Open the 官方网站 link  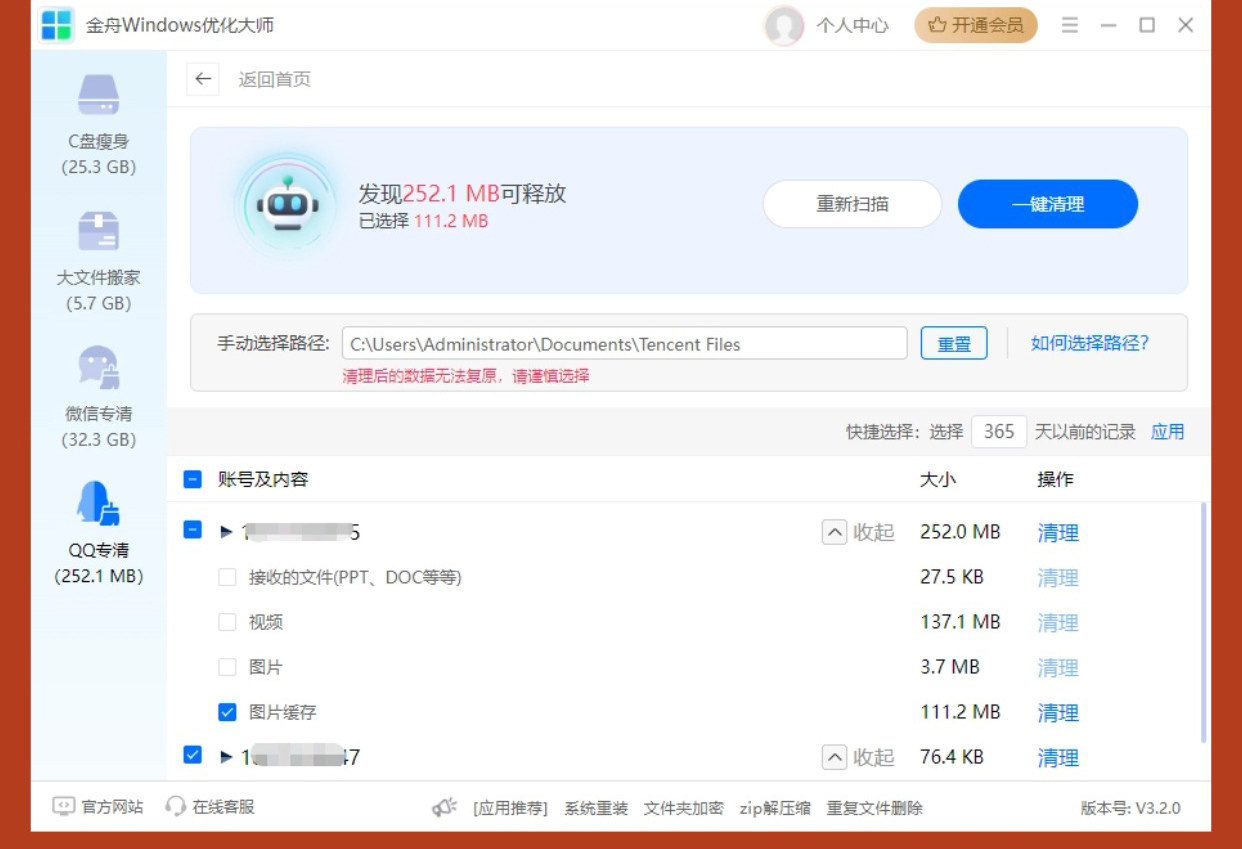coord(112,807)
